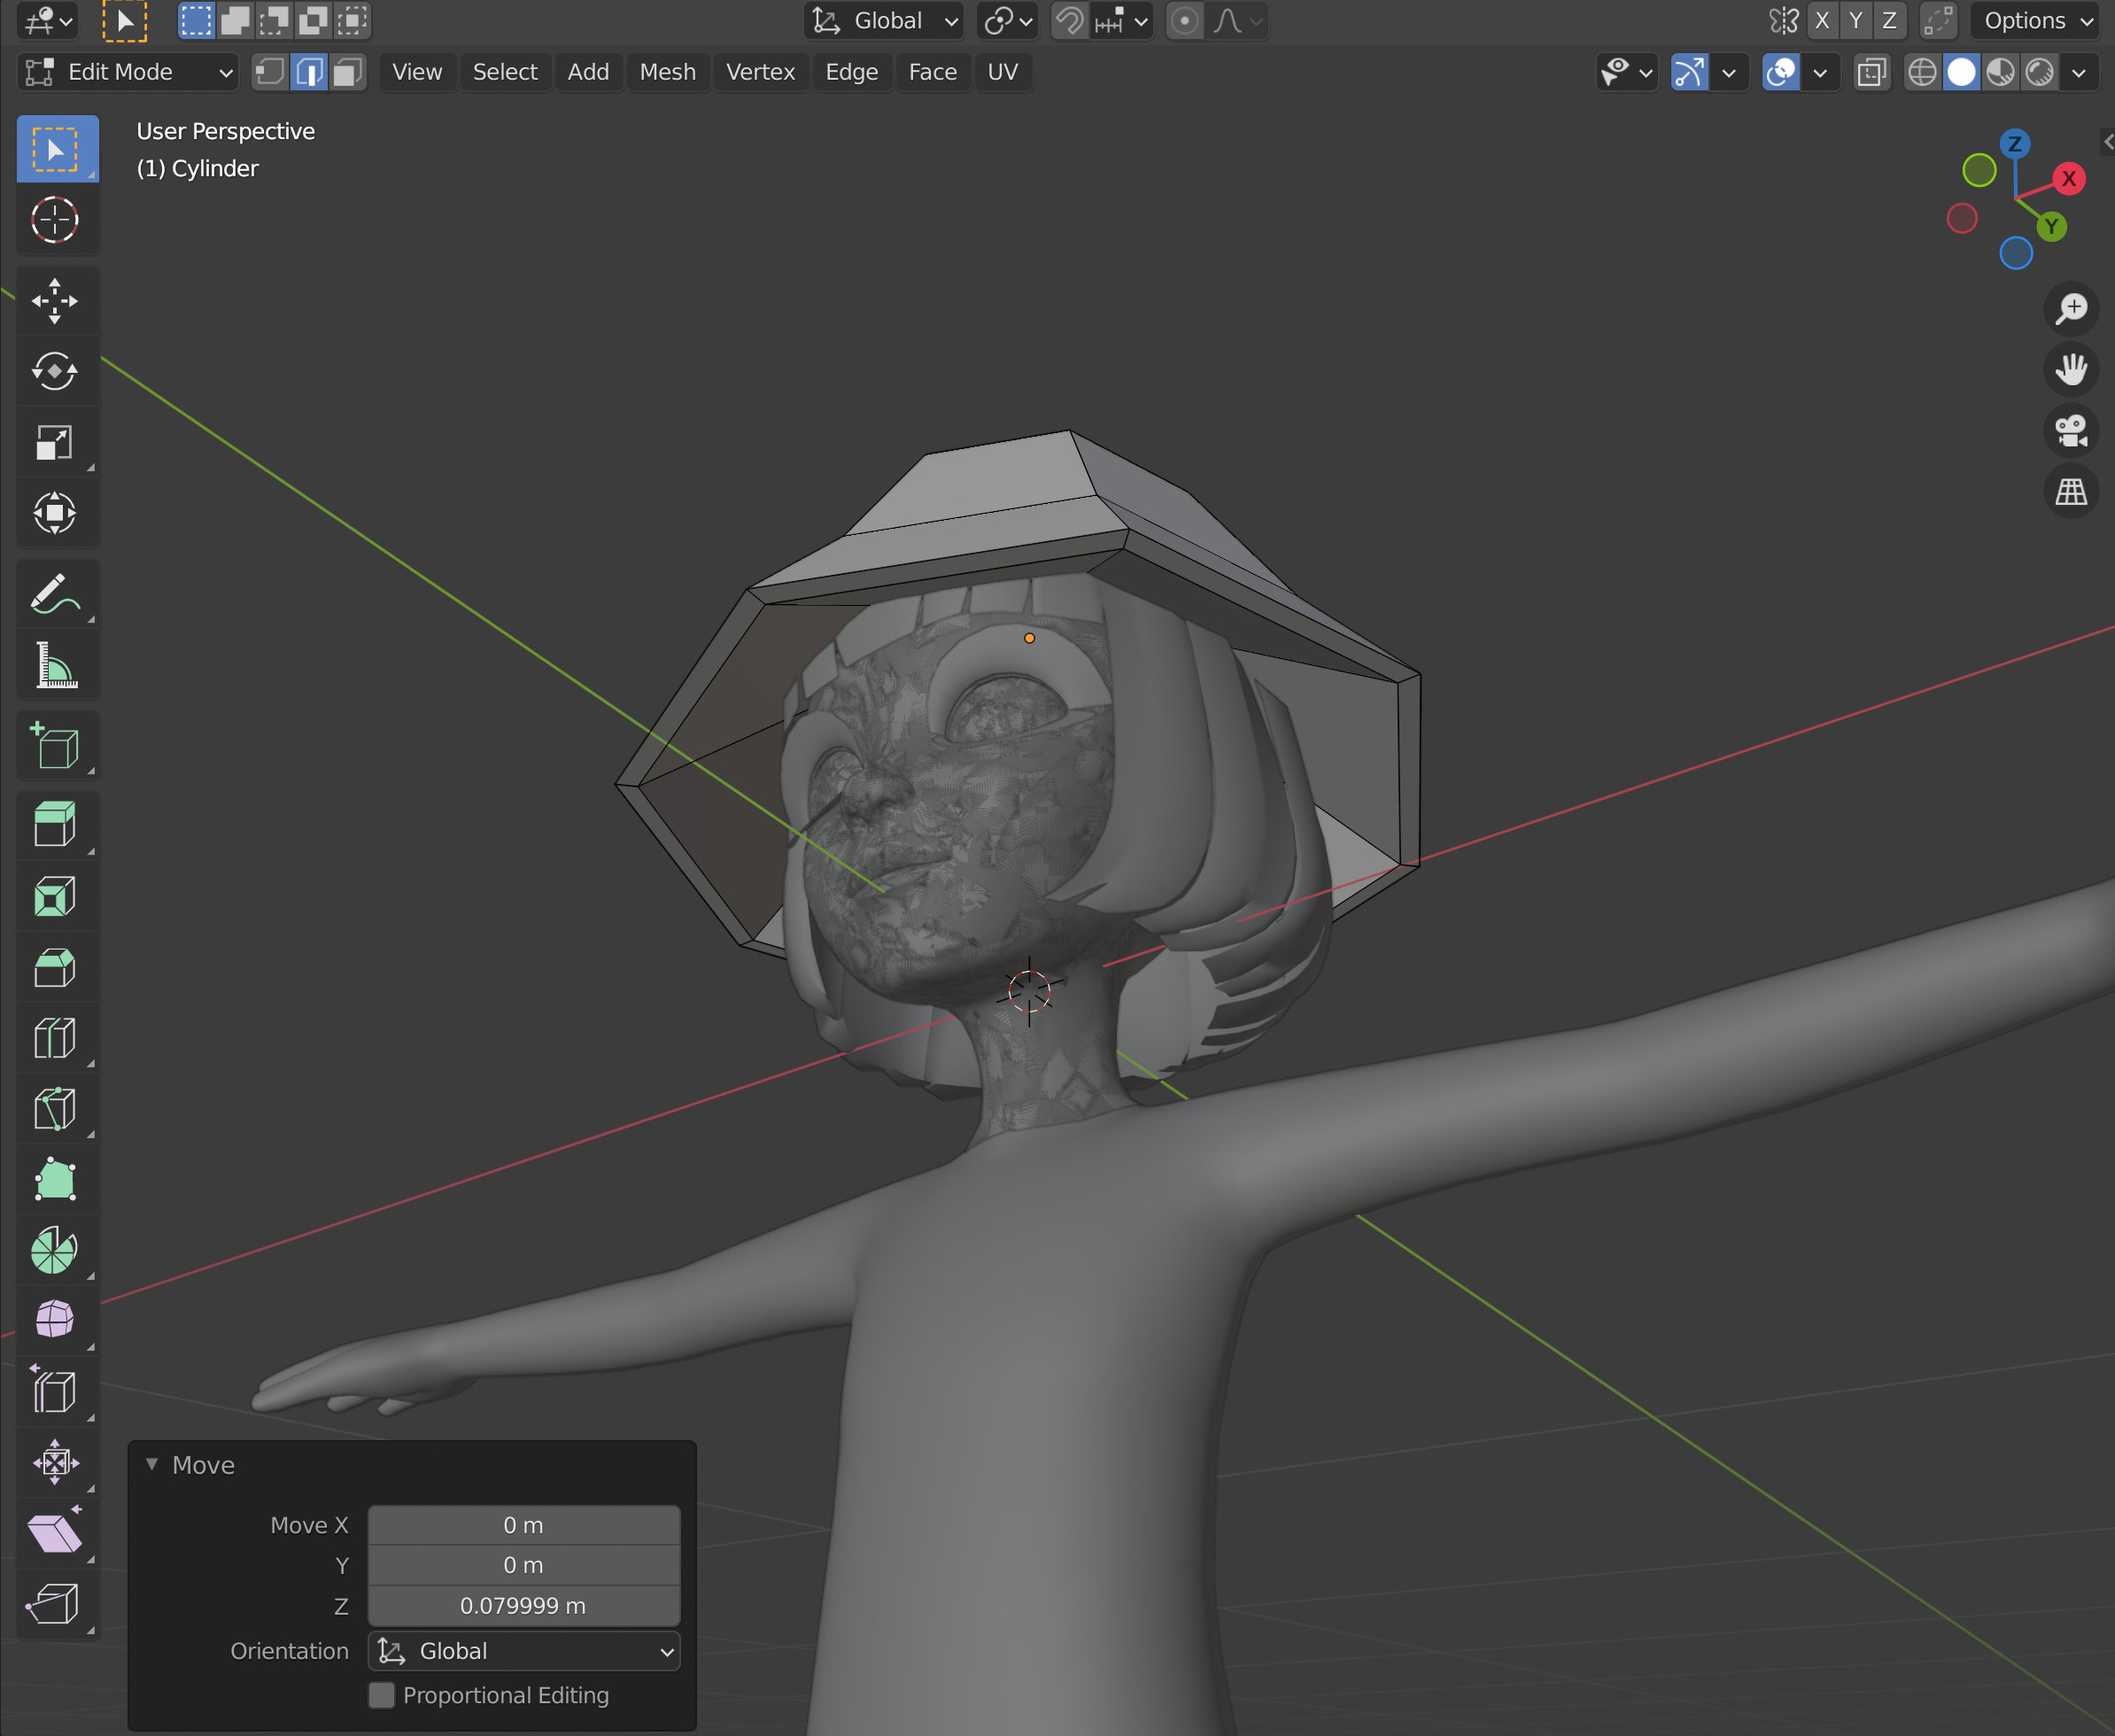
Task: Open the Mesh menu
Action: [x=668, y=72]
